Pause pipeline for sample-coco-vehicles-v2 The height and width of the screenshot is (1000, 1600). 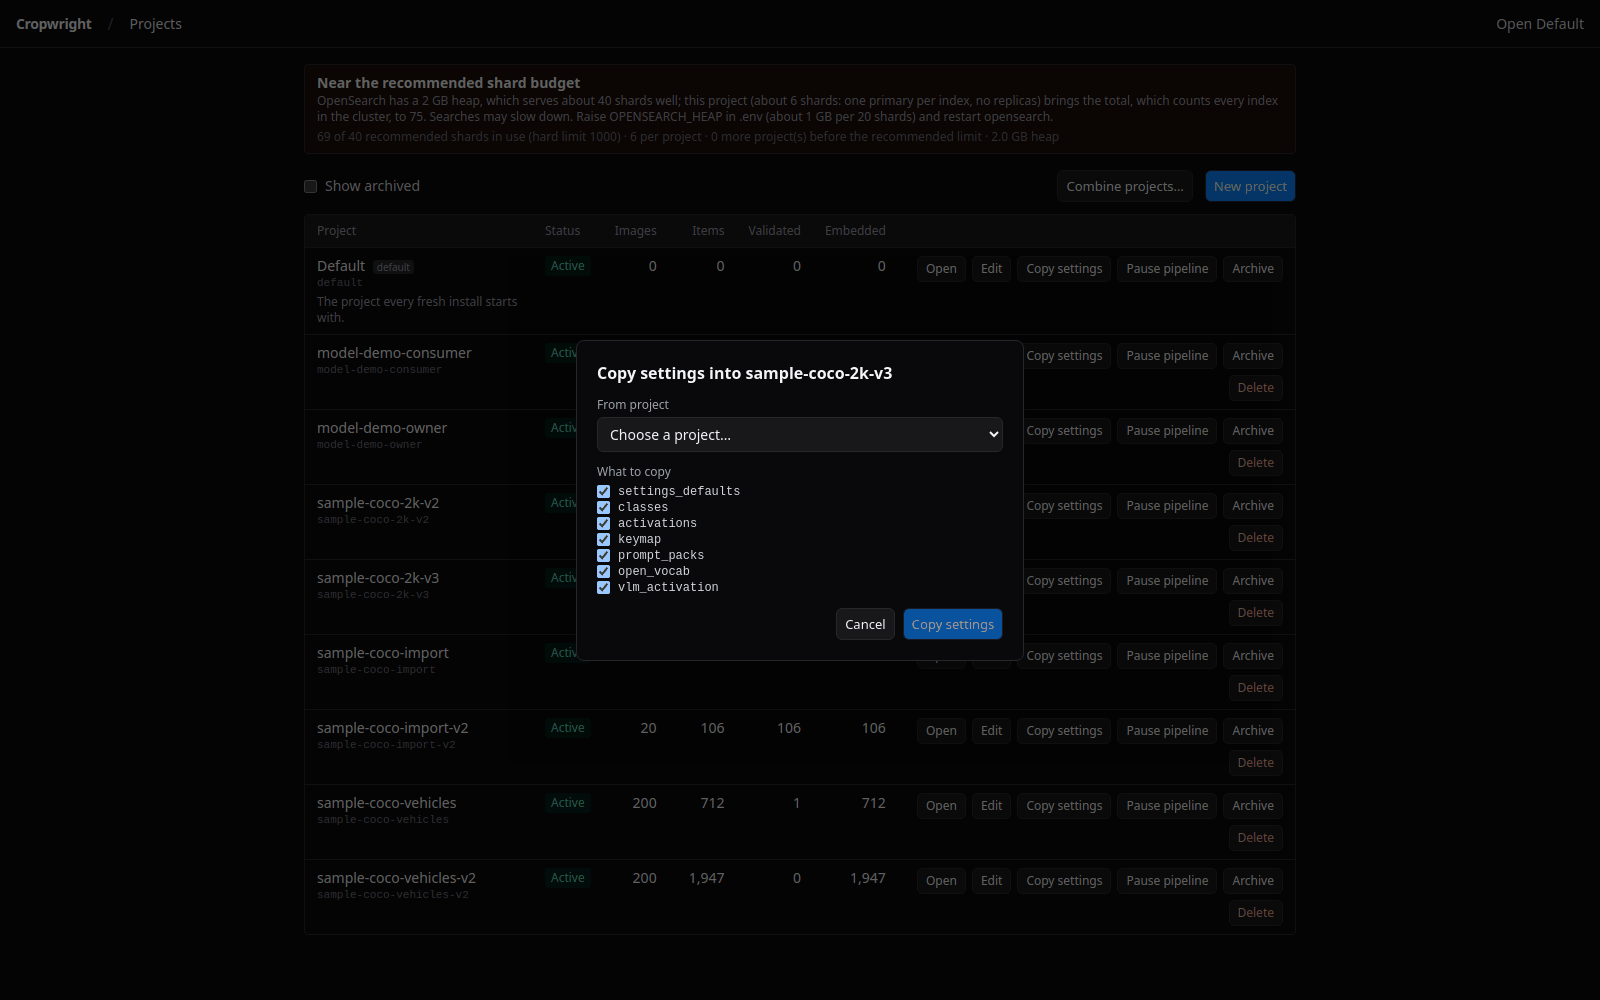(x=1167, y=881)
